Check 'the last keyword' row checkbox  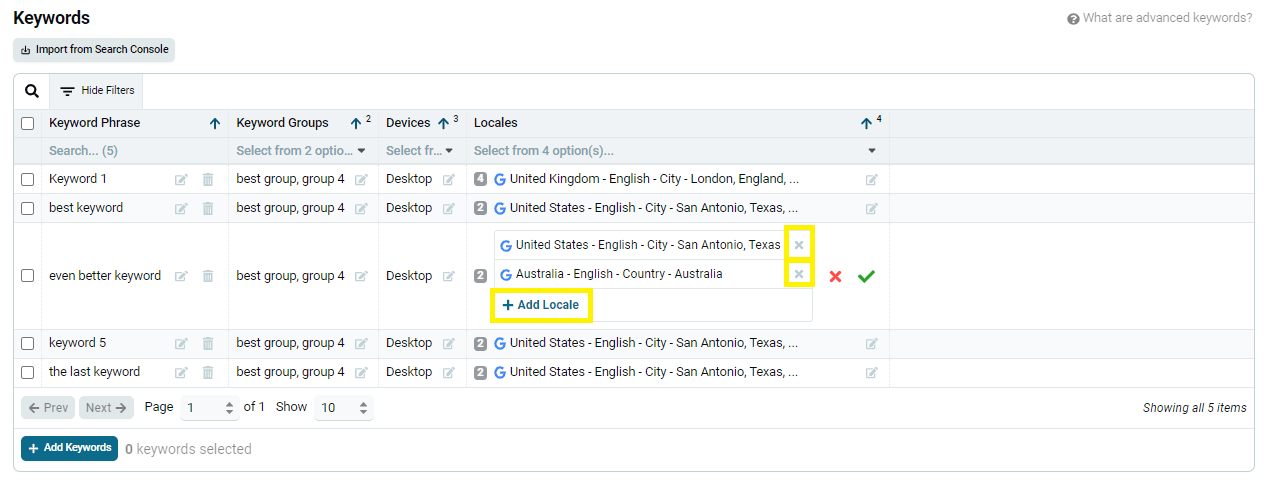click(28, 372)
